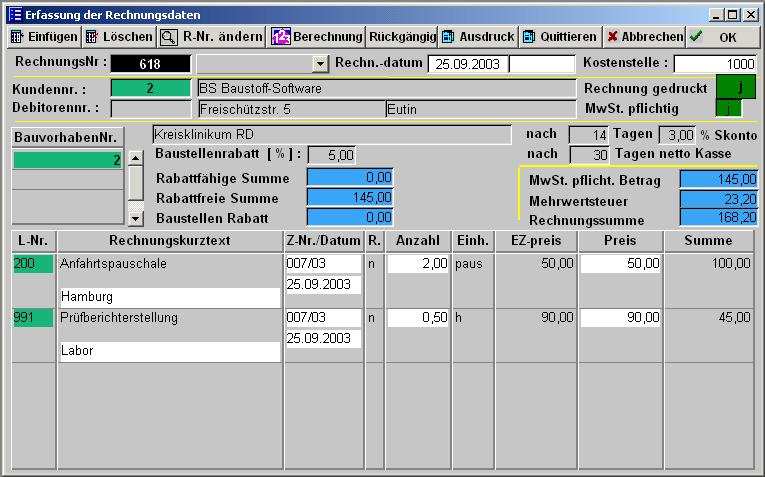The width and height of the screenshot is (765, 477).
Task: Toggle the R. flag for Anfahrtspauschale row
Action: coord(372,264)
